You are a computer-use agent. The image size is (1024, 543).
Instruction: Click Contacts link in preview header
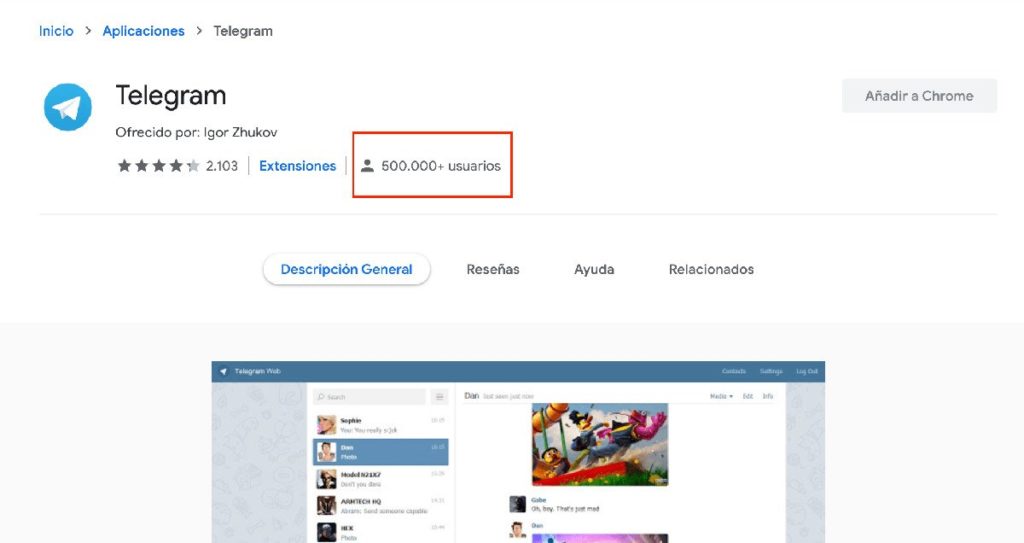[x=734, y=371]
